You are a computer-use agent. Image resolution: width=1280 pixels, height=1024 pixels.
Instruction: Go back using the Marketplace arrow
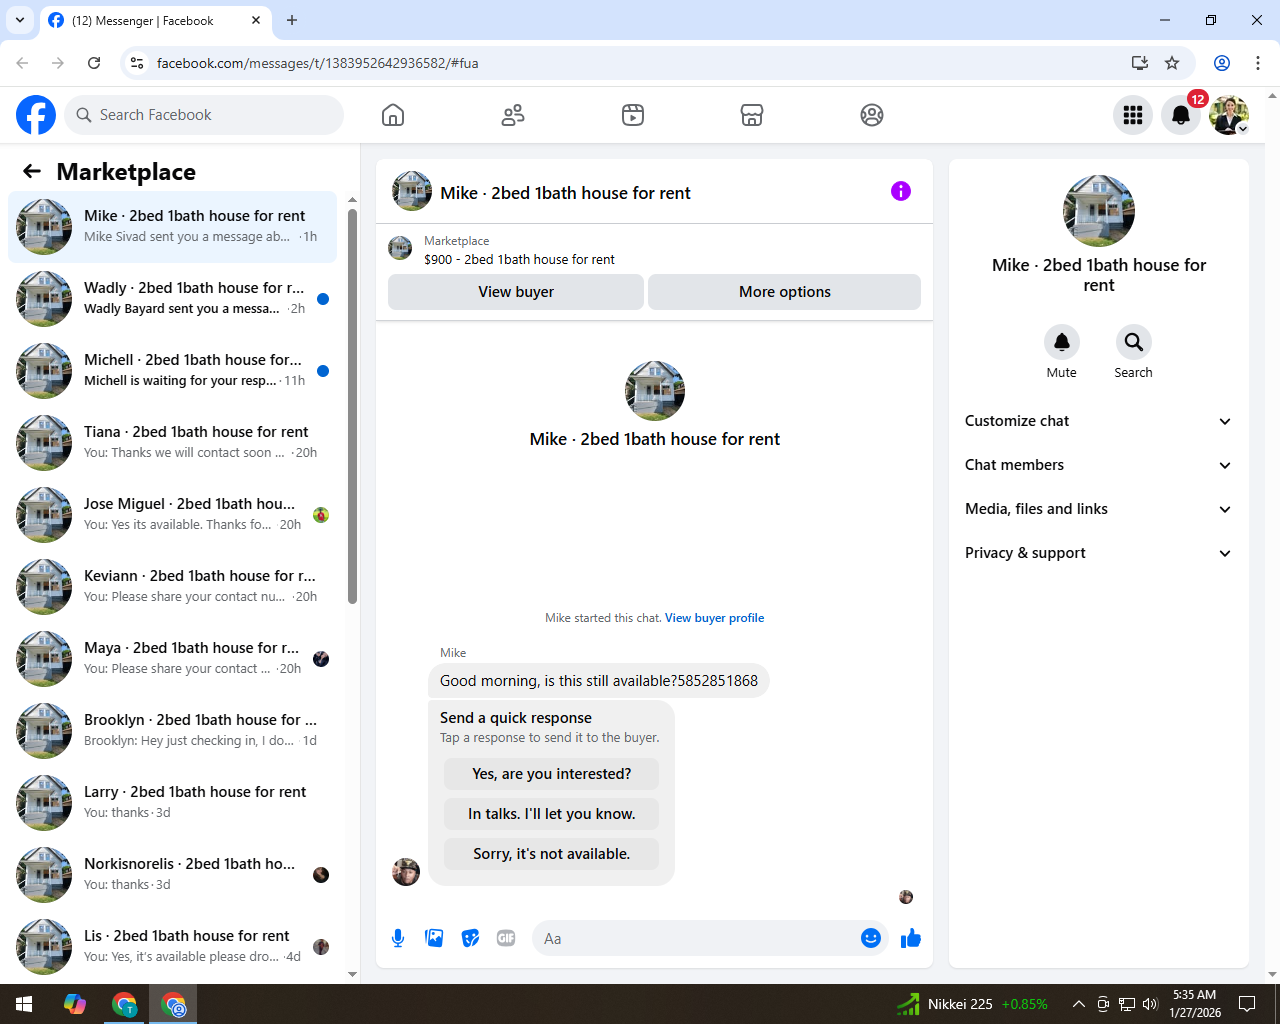32,171
